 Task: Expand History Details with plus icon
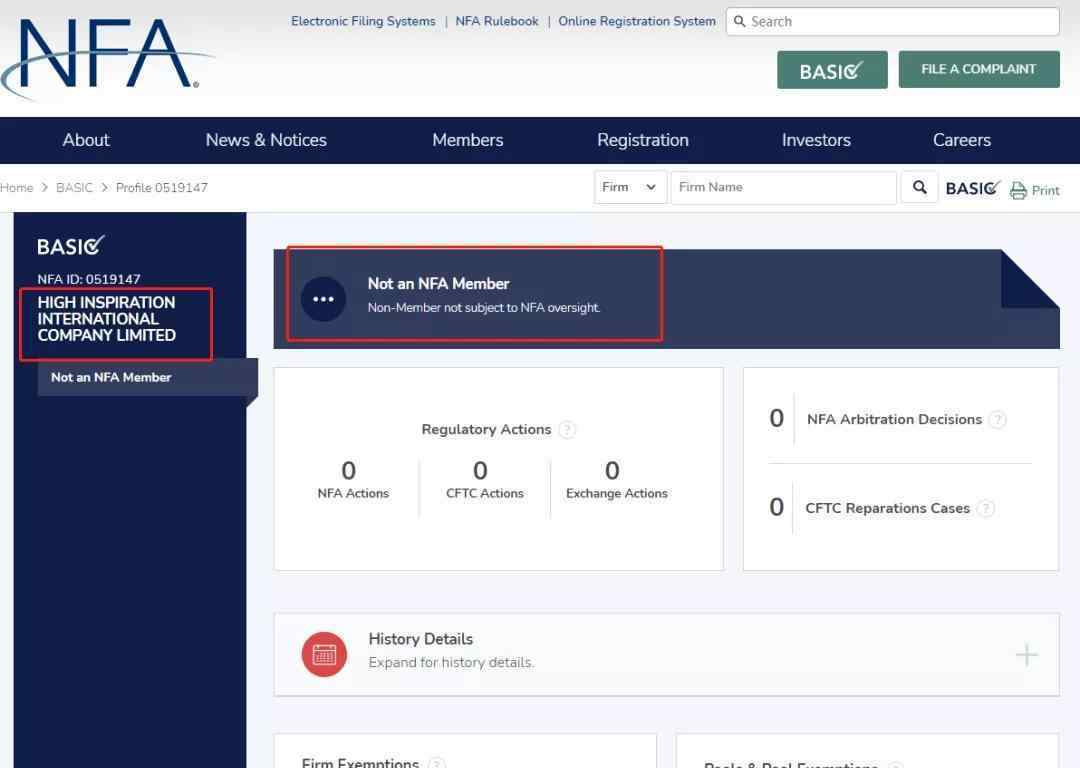click(x=1026, y=654)
